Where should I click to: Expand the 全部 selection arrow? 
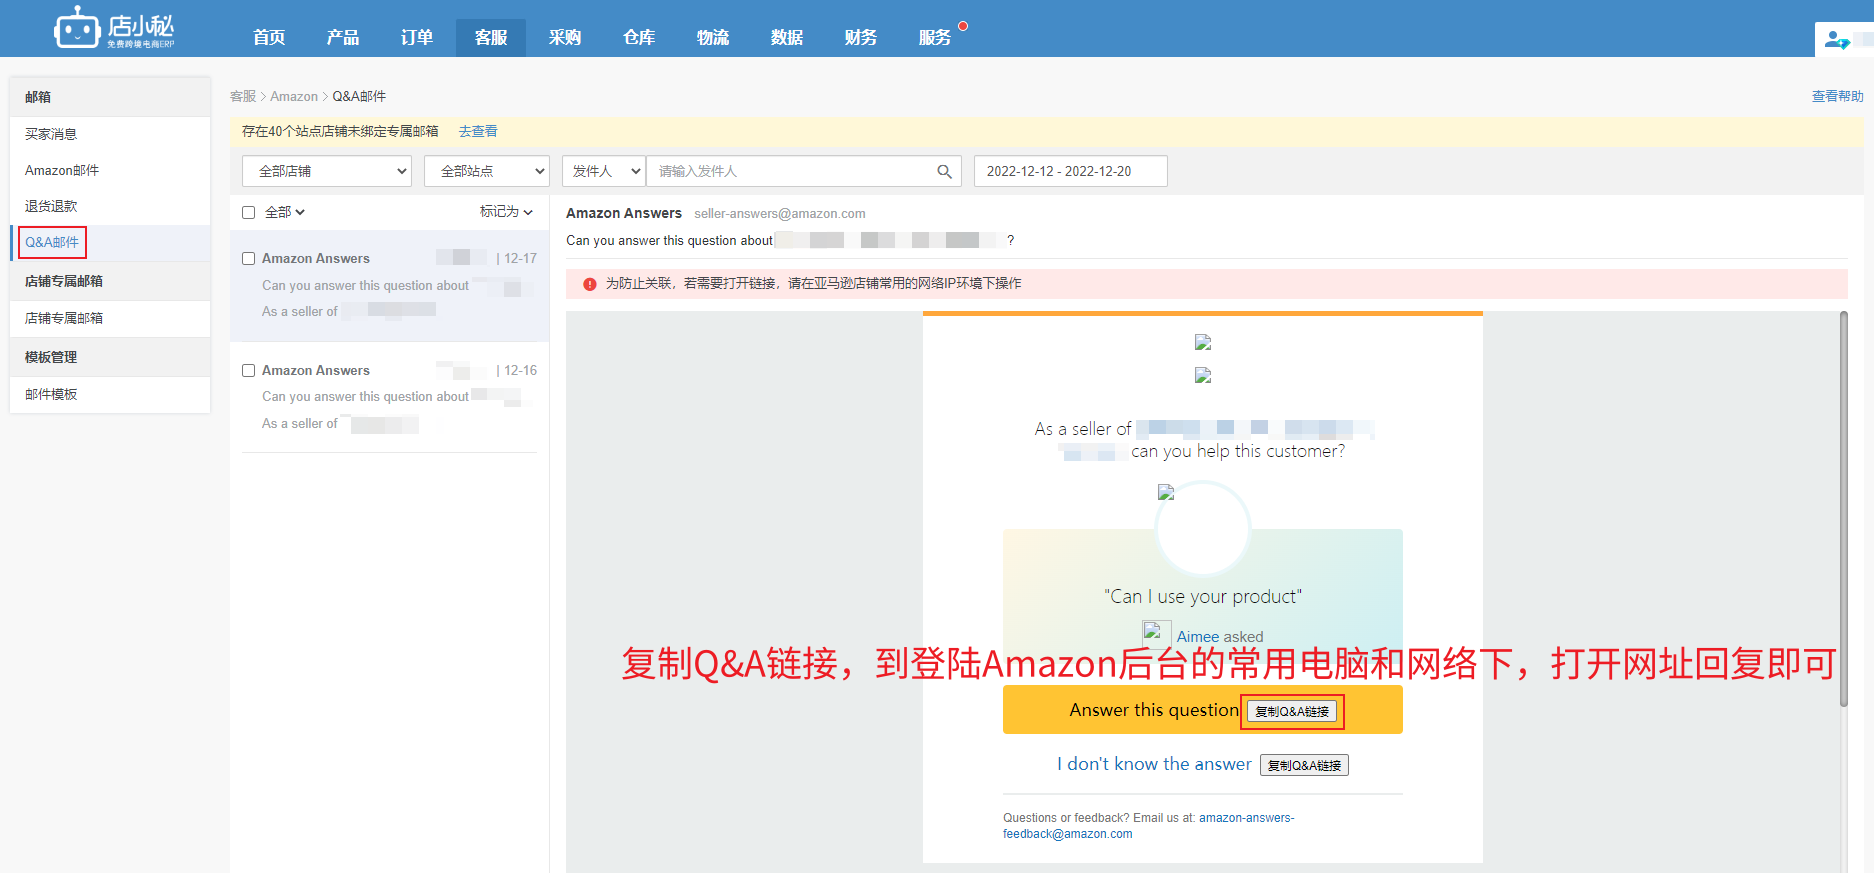click(x=300, y=212)
